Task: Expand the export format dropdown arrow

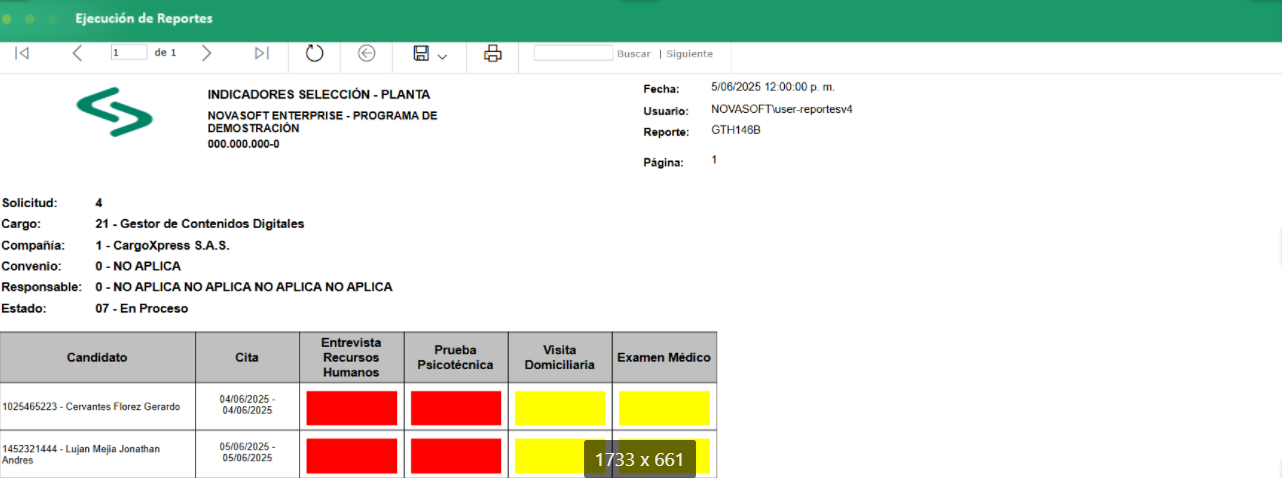Action: click(x=443, y=56)
